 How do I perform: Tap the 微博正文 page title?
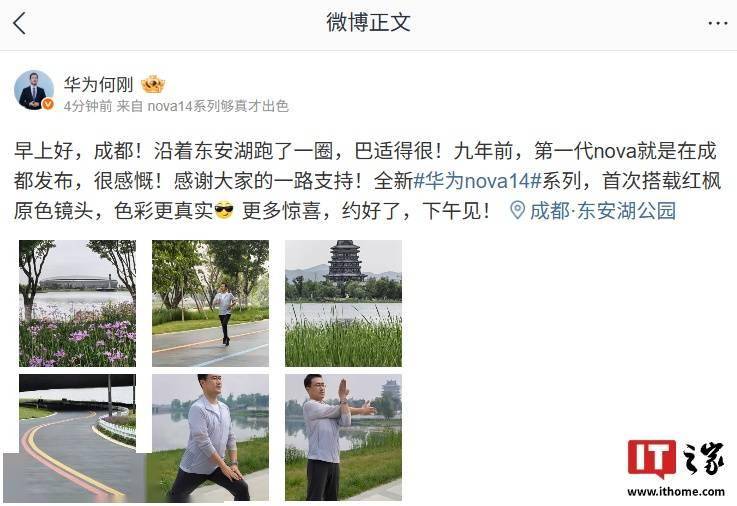368,23
